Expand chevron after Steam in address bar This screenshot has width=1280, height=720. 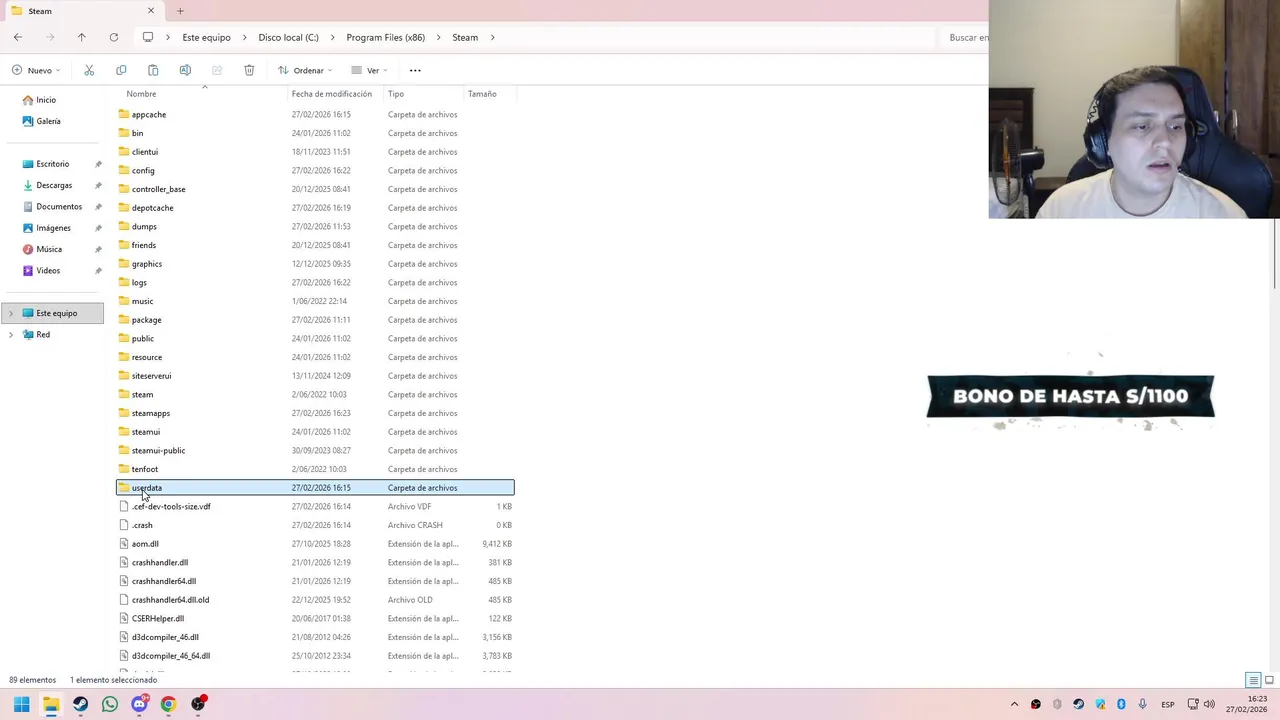[493, 37]
